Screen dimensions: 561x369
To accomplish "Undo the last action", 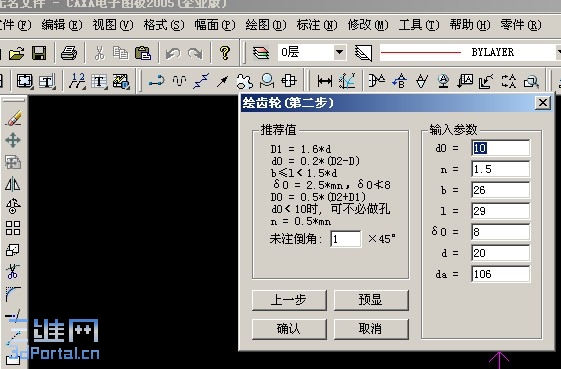I will pos(173,54).
